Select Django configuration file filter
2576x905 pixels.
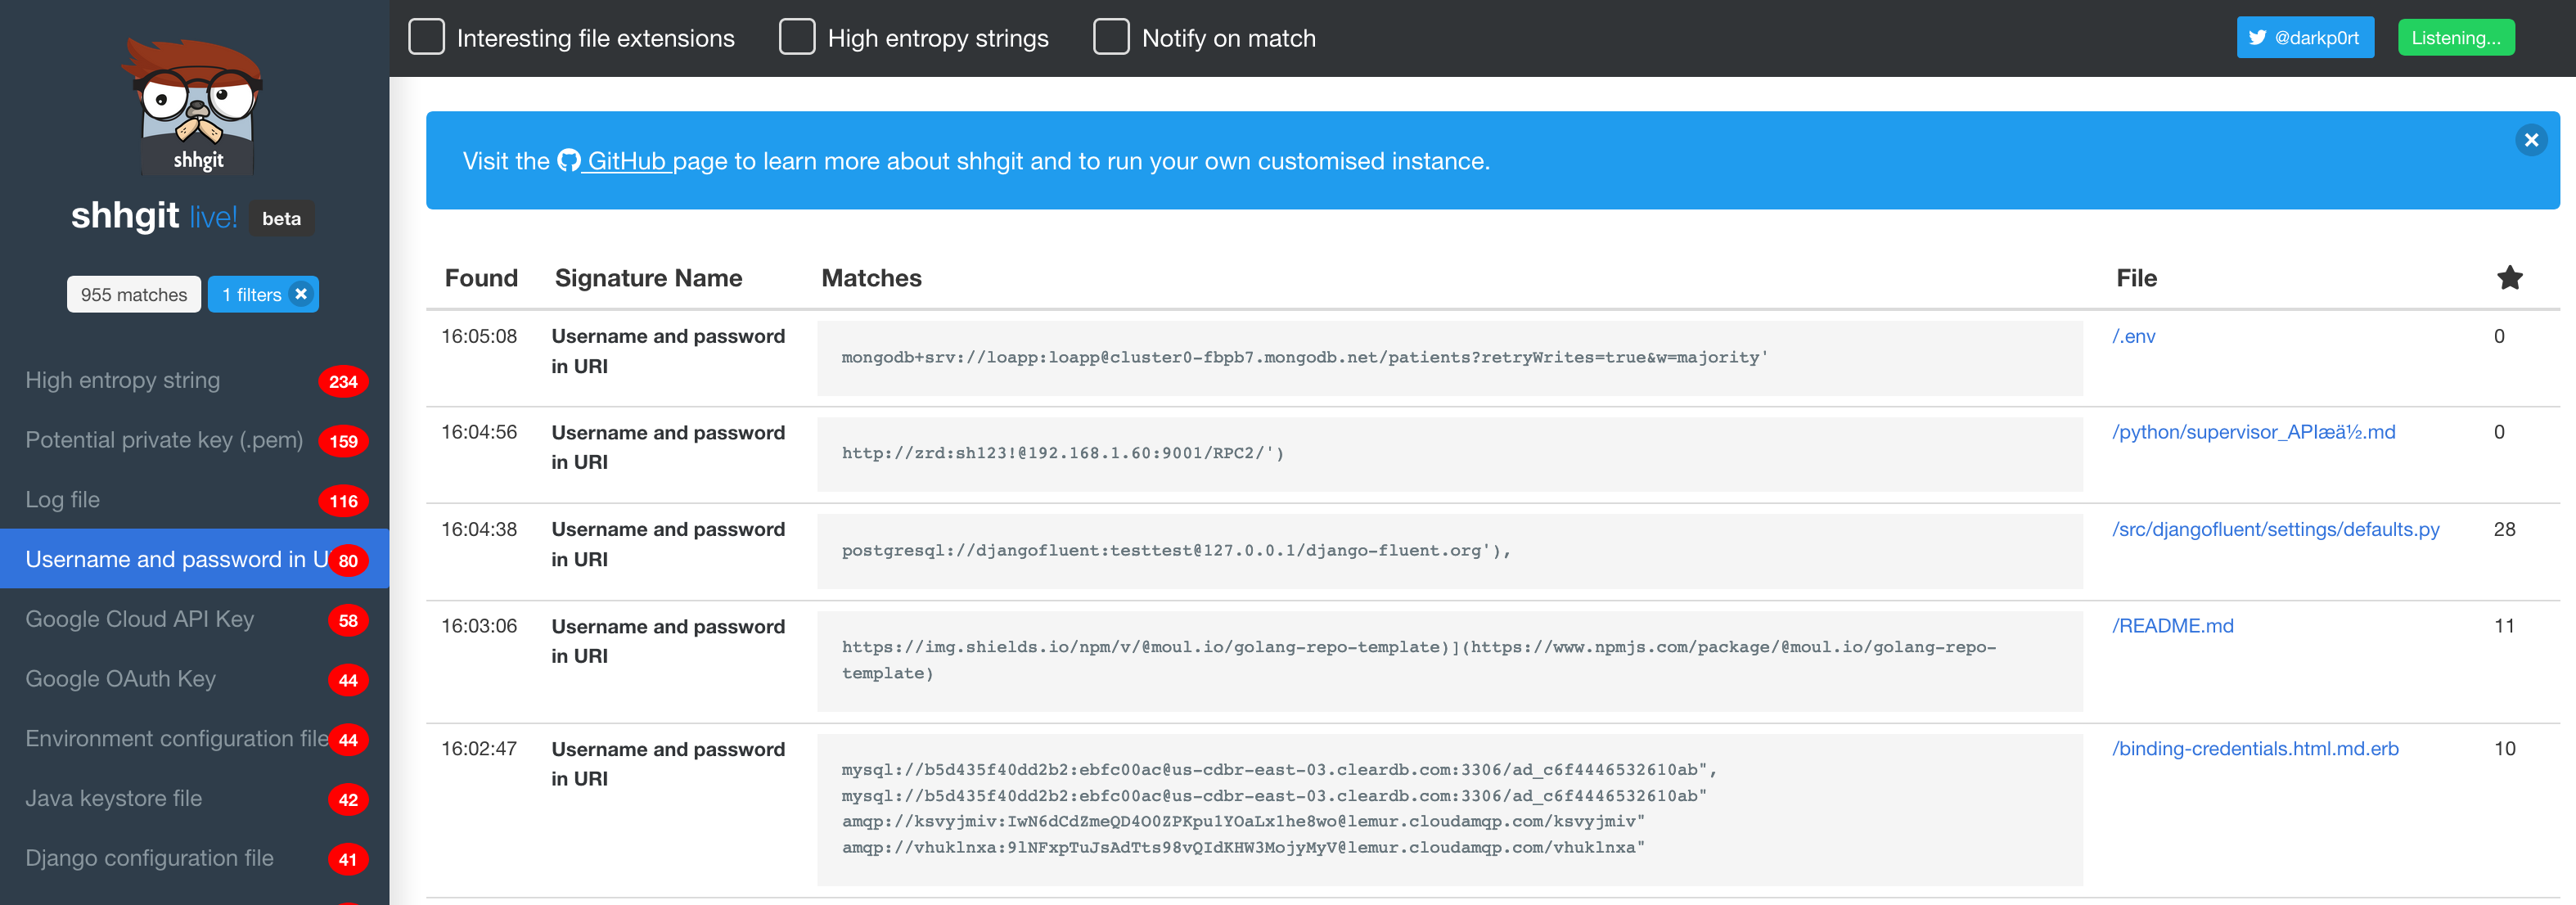pos(150,858)
